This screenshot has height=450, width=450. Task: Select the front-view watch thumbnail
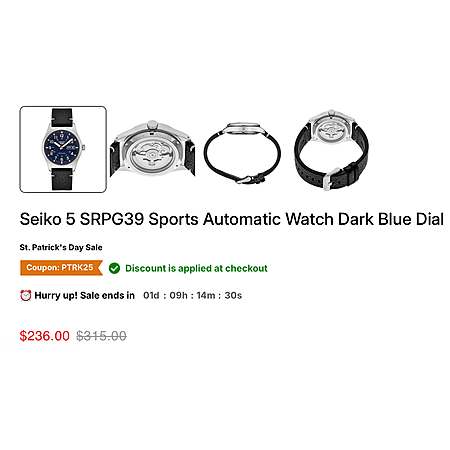point(63,149)
